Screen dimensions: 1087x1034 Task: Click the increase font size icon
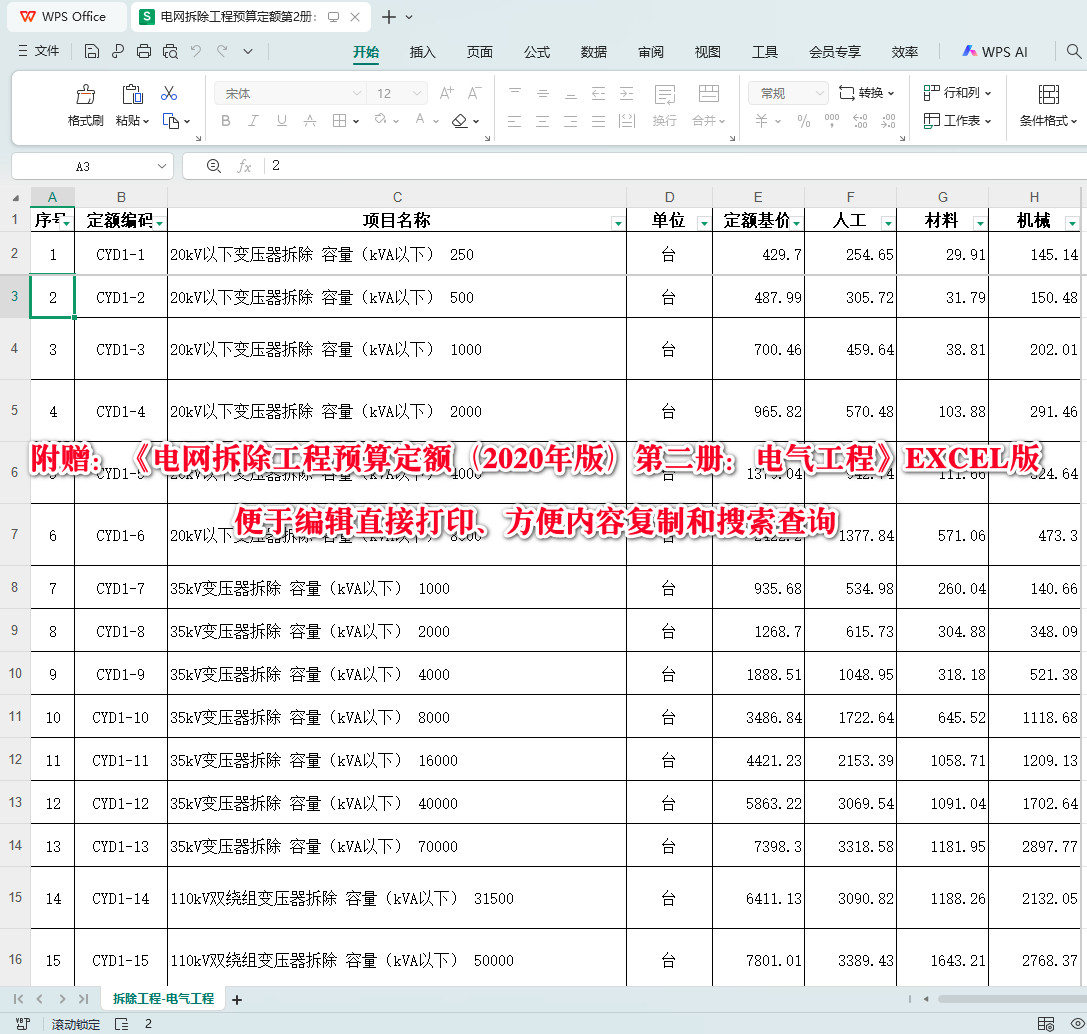click(446, 90)
